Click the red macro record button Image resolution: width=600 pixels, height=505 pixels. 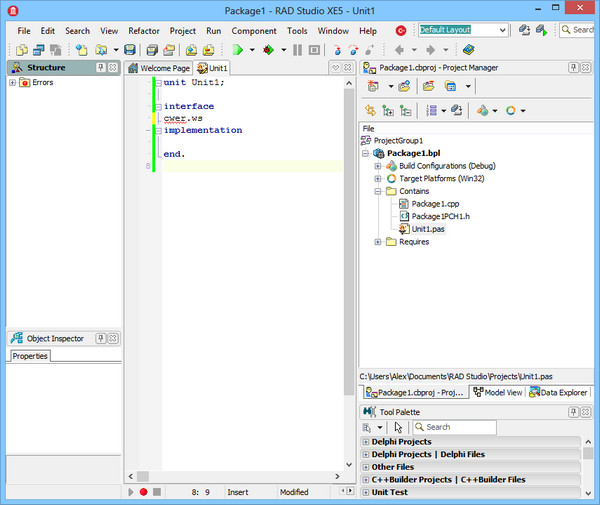(143, 492)
